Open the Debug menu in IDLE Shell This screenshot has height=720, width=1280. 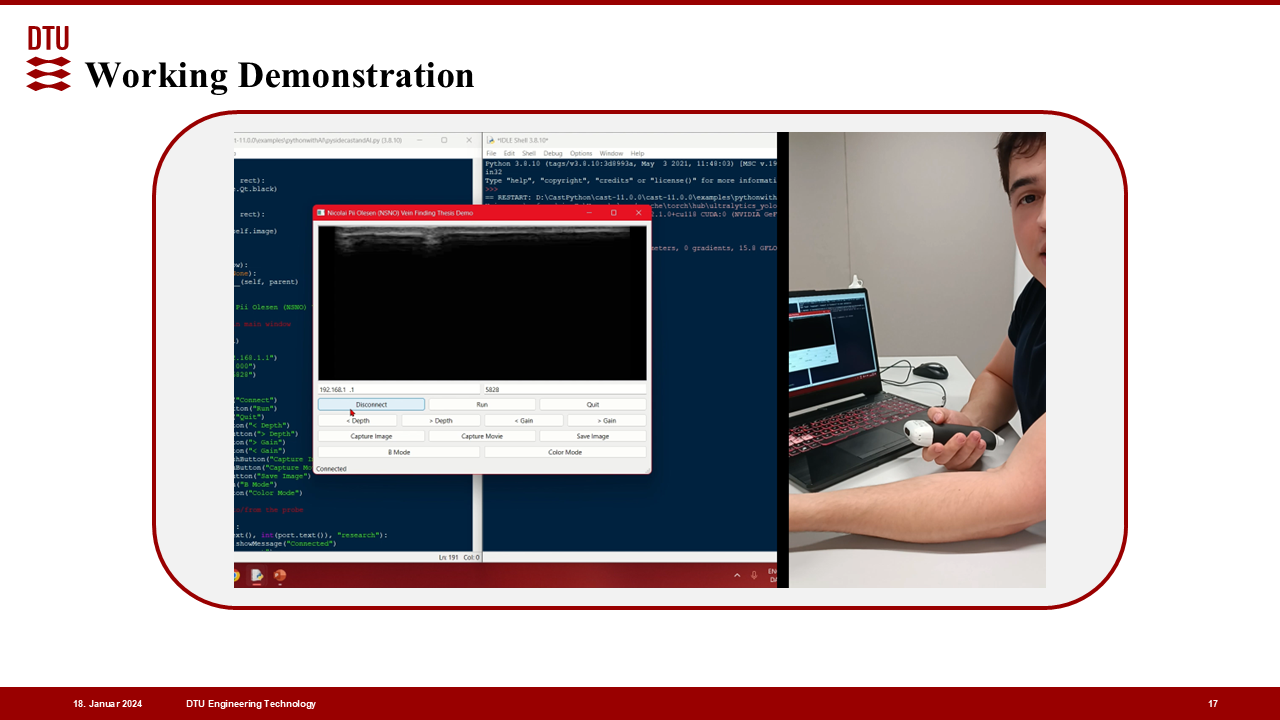click(x=553, y=153)
